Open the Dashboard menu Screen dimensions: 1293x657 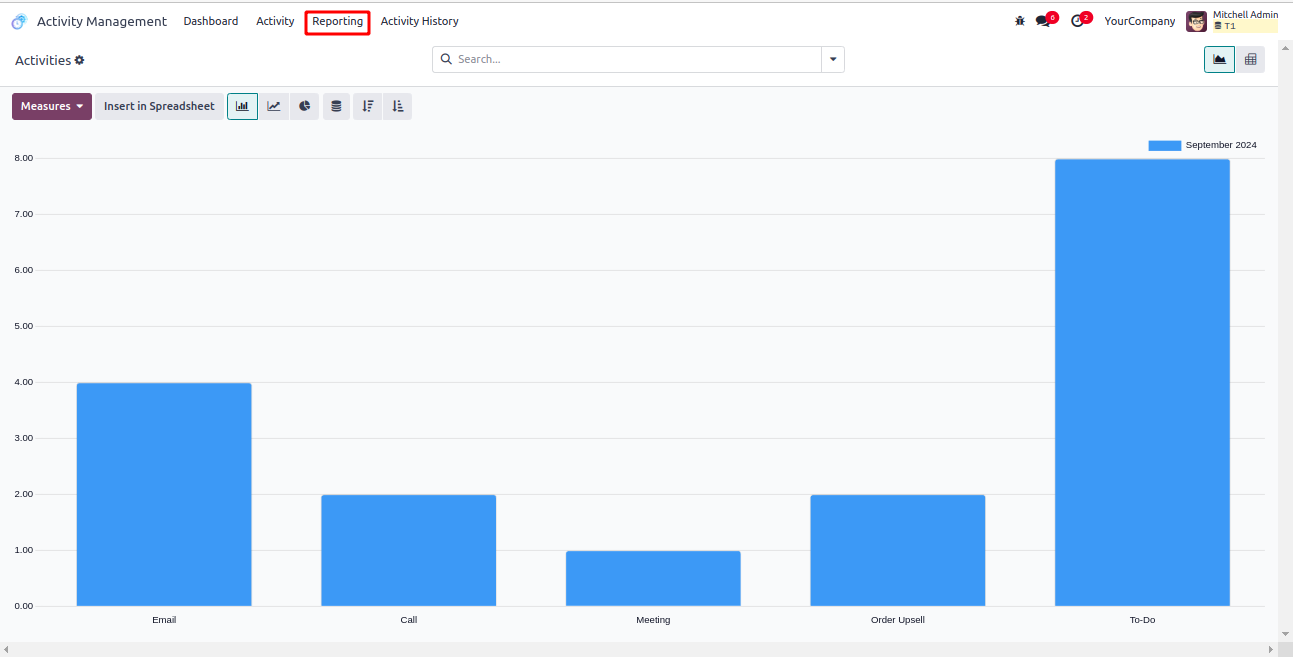pyautogui.click(x=211, y=21)
